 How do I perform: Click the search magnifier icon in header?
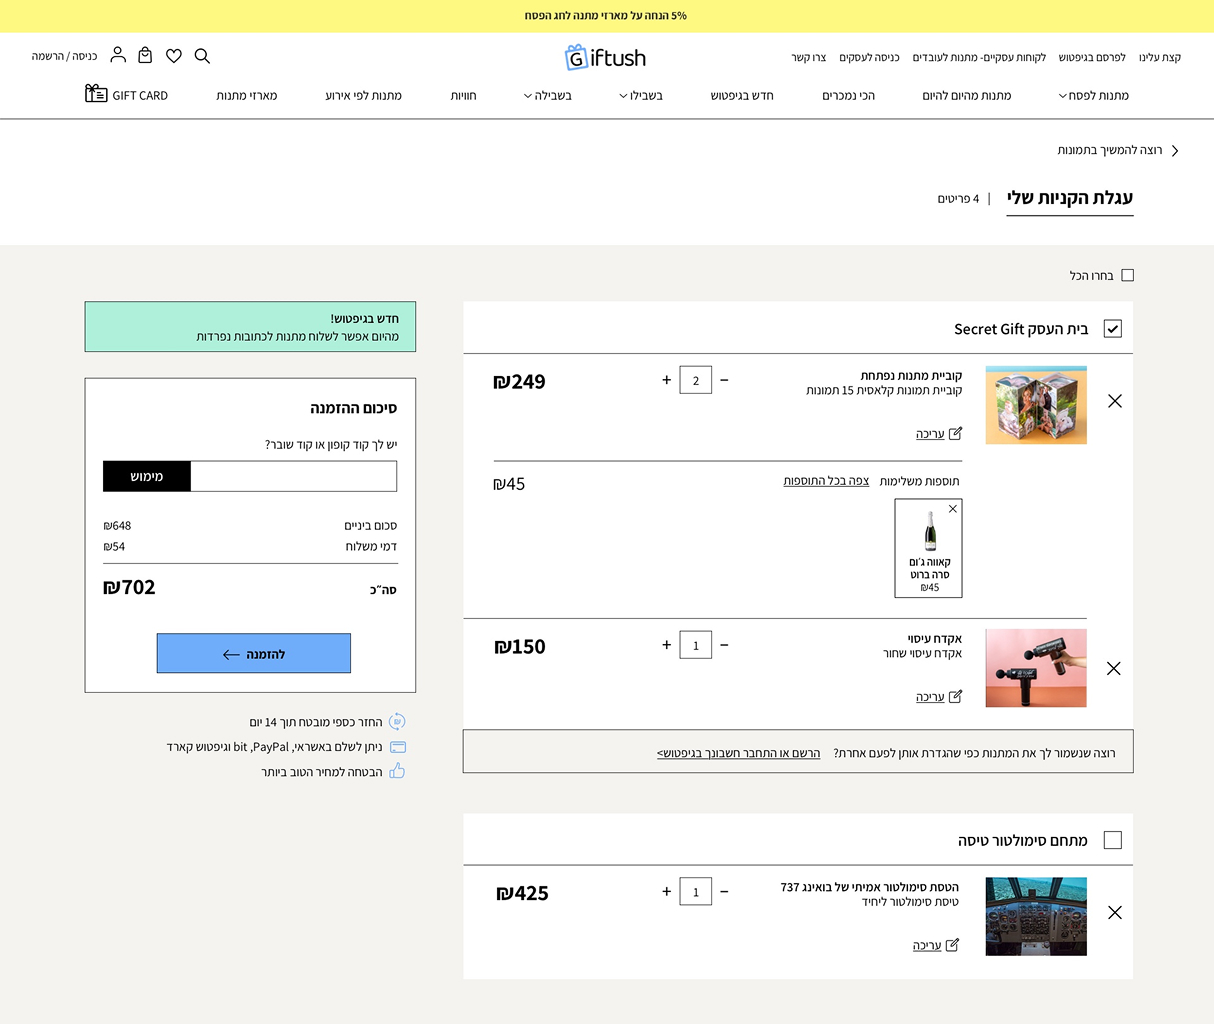(x=202, y=56)
